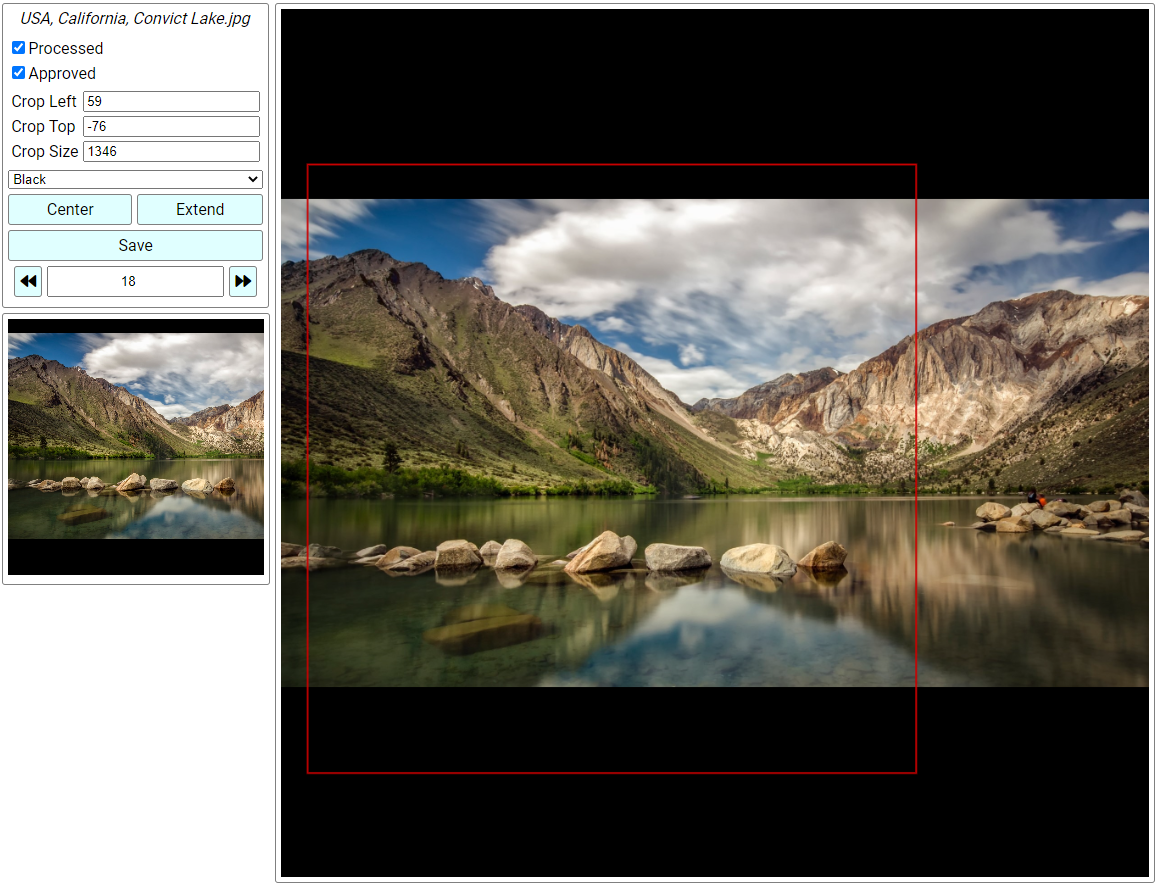Select the Crop Size input box
The image size is (1161, 890).
pos(171,151)
